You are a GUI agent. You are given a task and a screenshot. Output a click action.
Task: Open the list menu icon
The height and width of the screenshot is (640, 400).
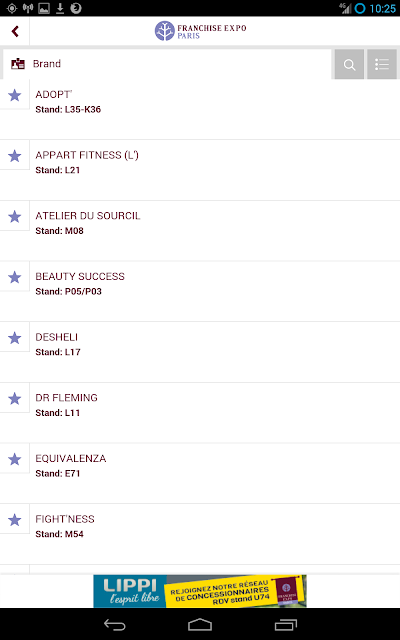pyautogui.click(x=382, y=64)
